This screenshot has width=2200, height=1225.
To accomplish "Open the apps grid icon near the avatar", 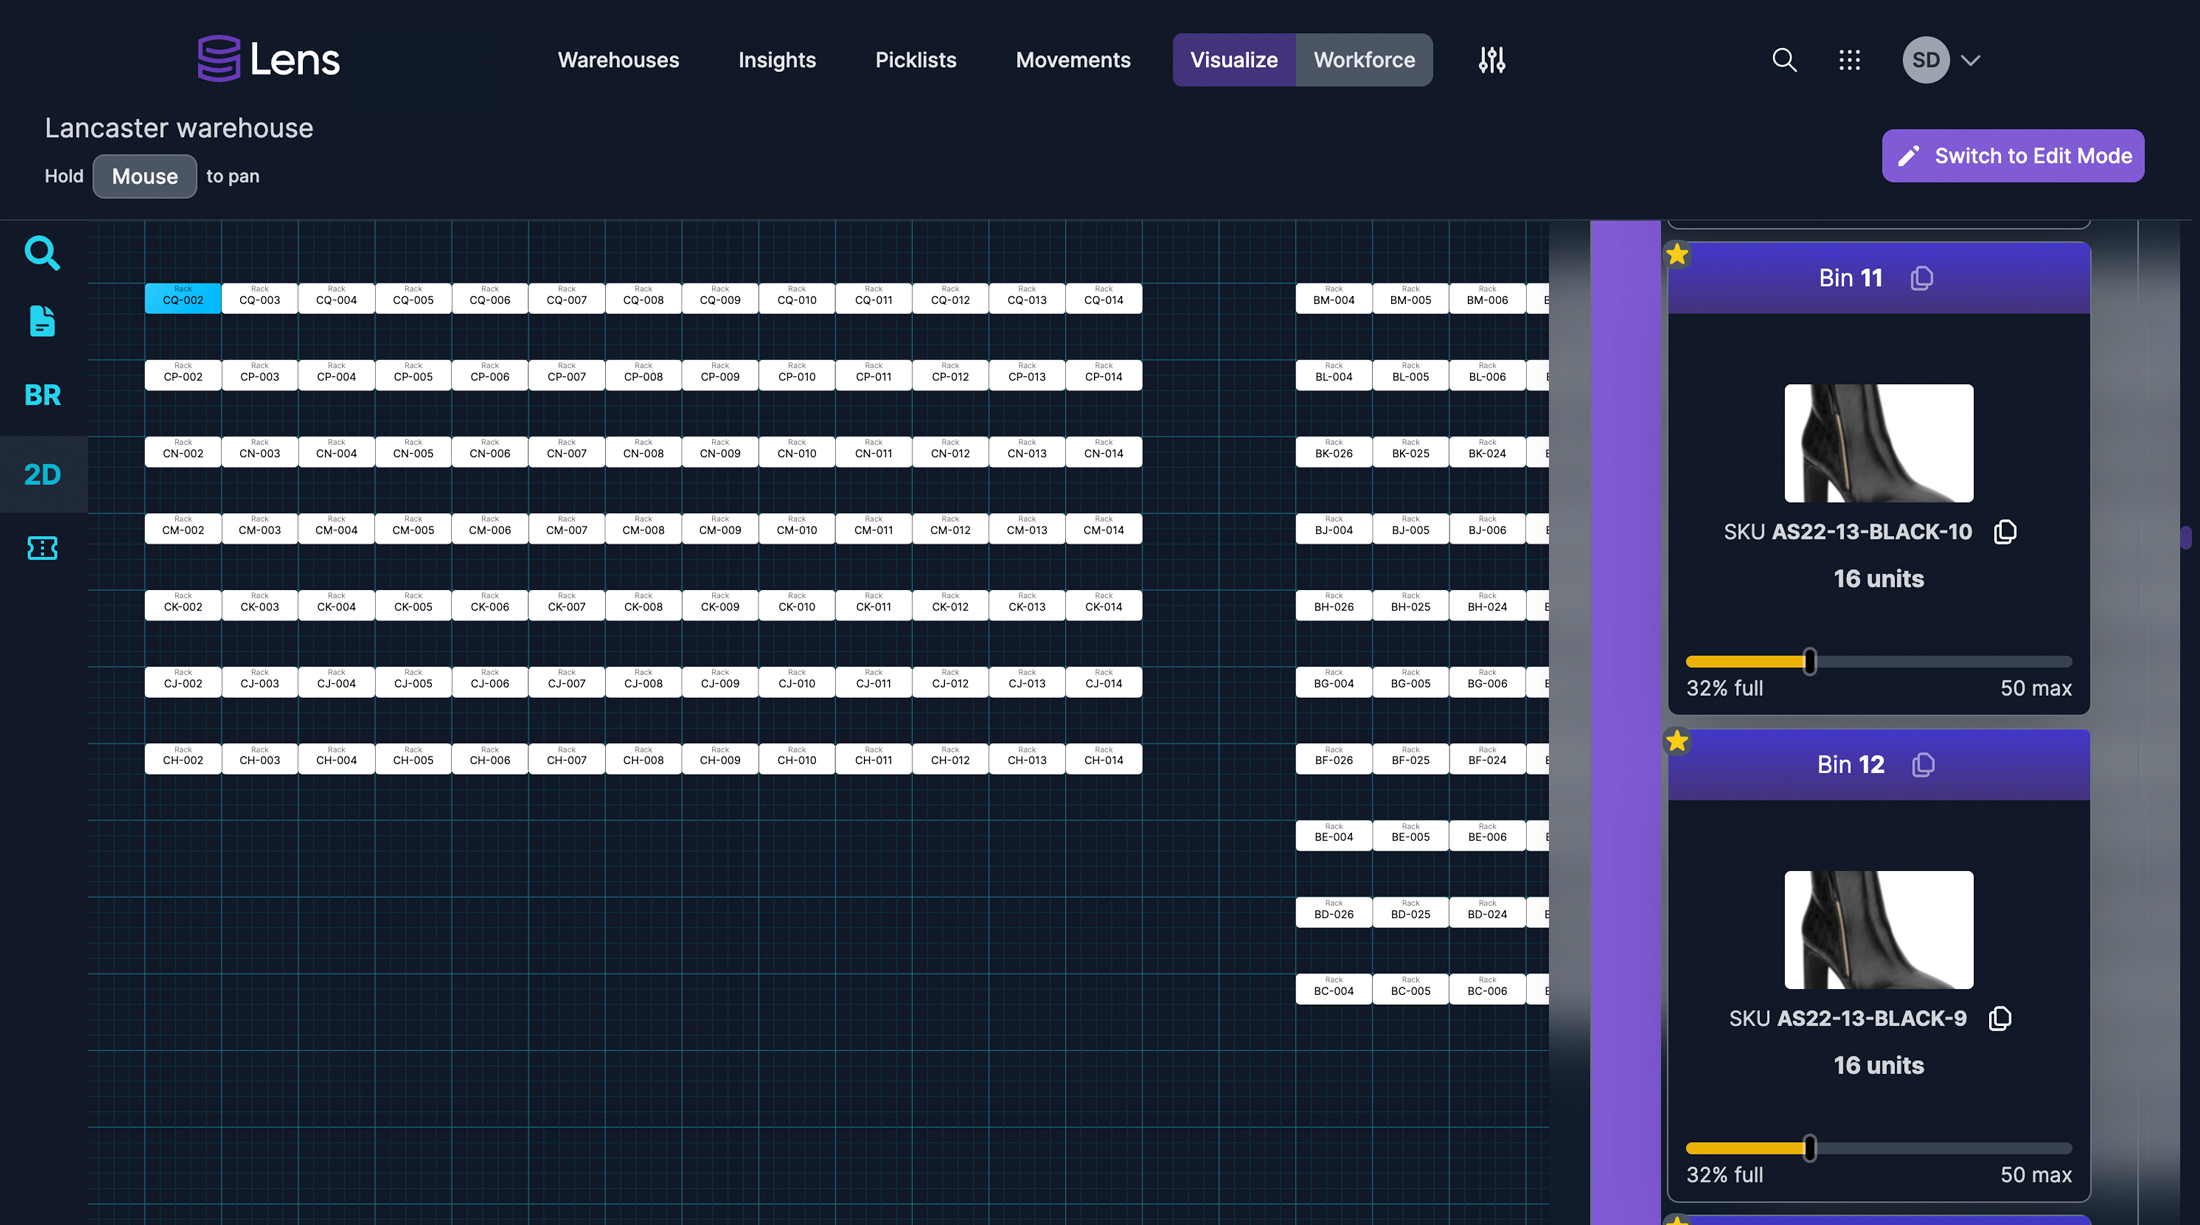I will coord(1849,60).
